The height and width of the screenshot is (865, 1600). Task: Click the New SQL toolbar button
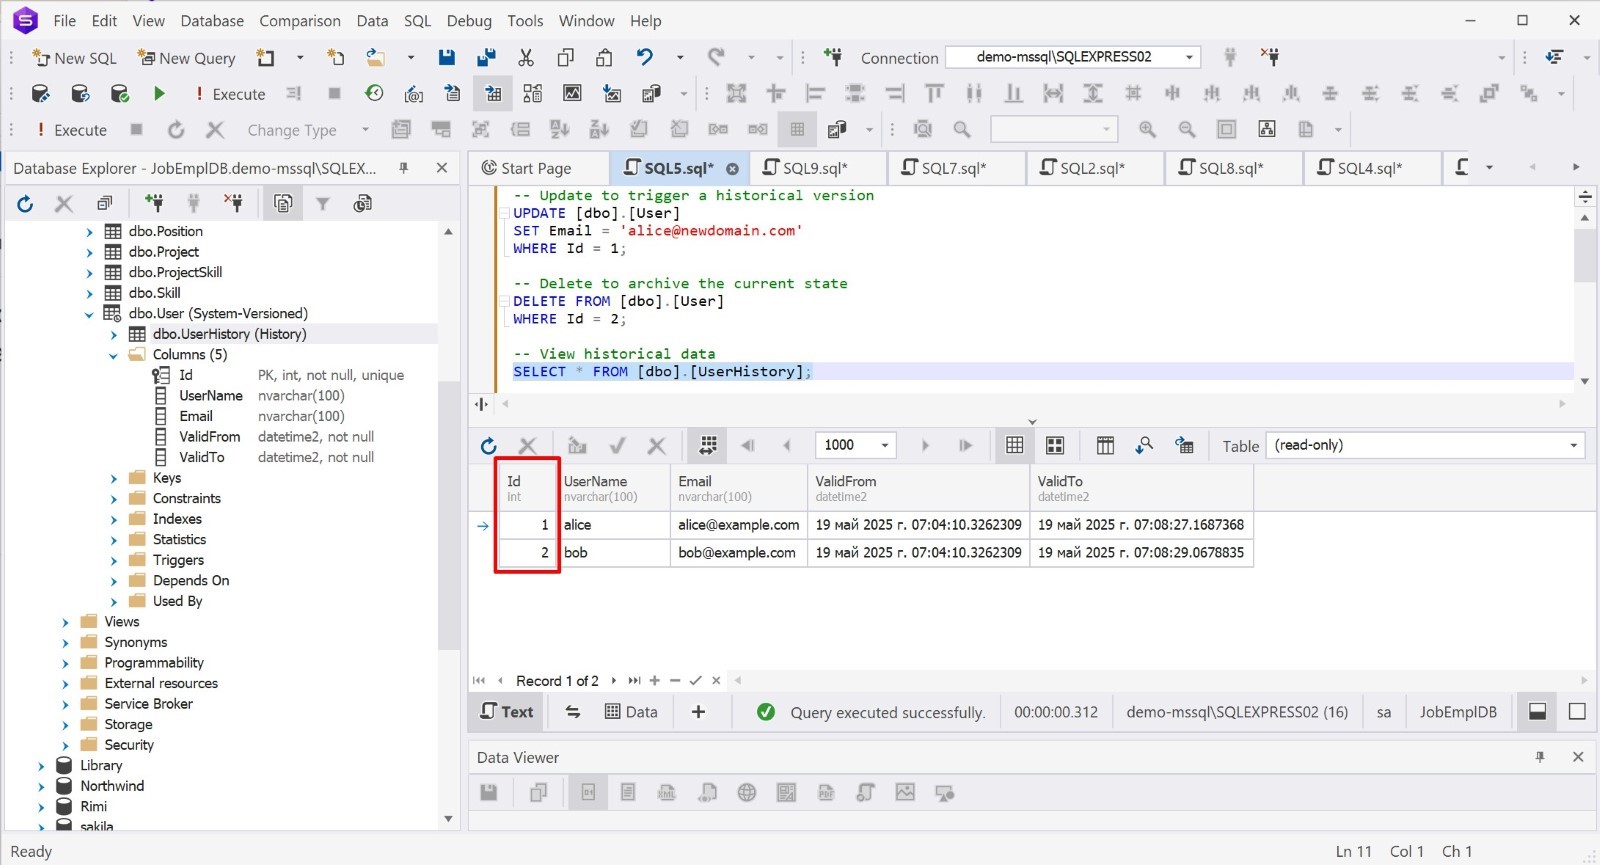(x=74, y=58)
